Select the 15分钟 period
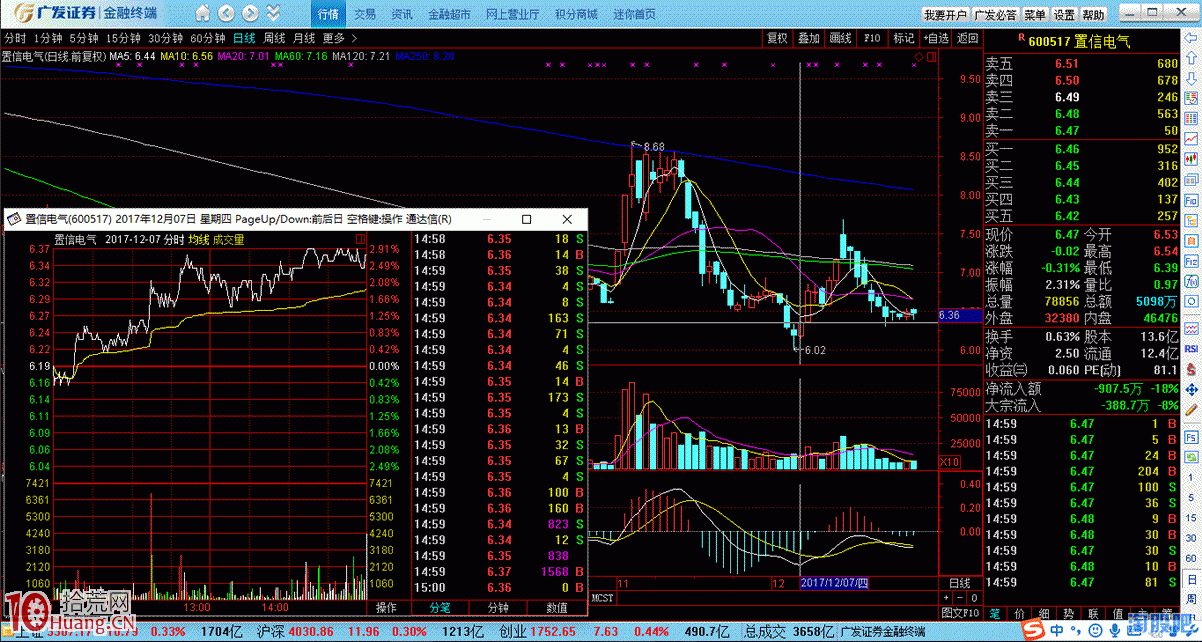The width and height of the screenshot is (1202, 642). (123, 38)
